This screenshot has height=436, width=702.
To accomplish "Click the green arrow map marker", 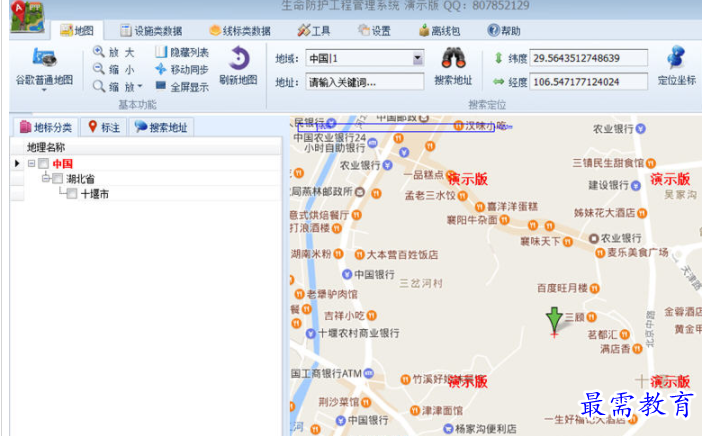I will (554, 321).
